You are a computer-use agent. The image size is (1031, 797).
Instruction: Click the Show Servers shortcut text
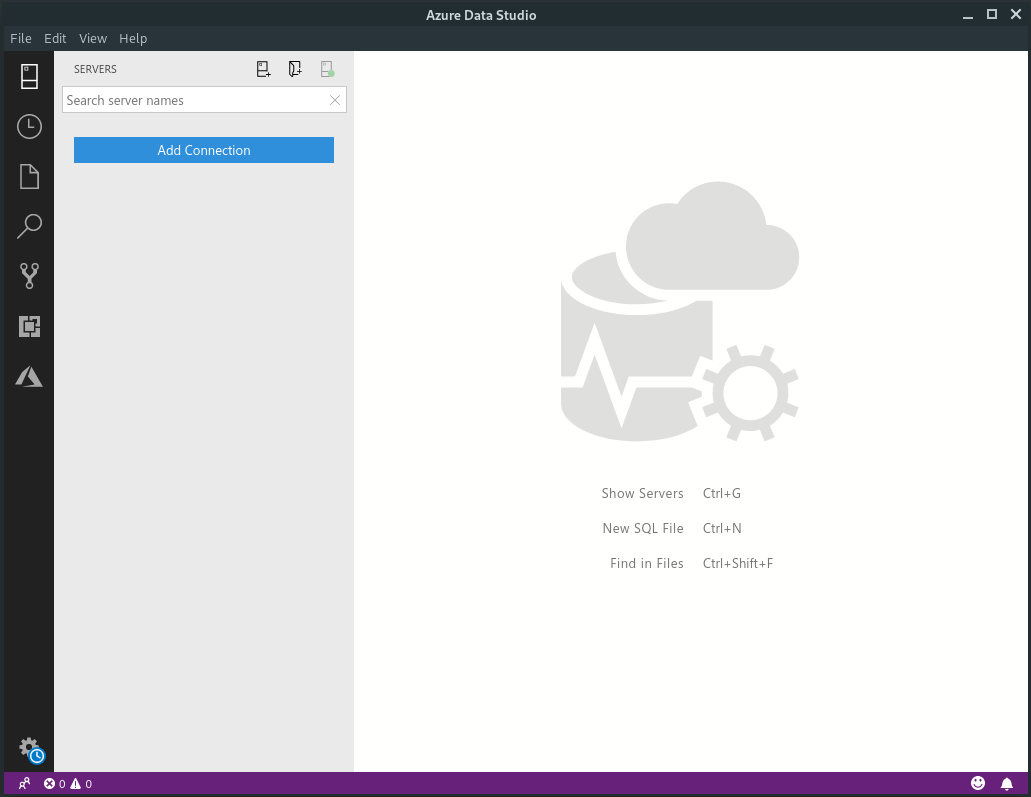[x=642, y=493]
